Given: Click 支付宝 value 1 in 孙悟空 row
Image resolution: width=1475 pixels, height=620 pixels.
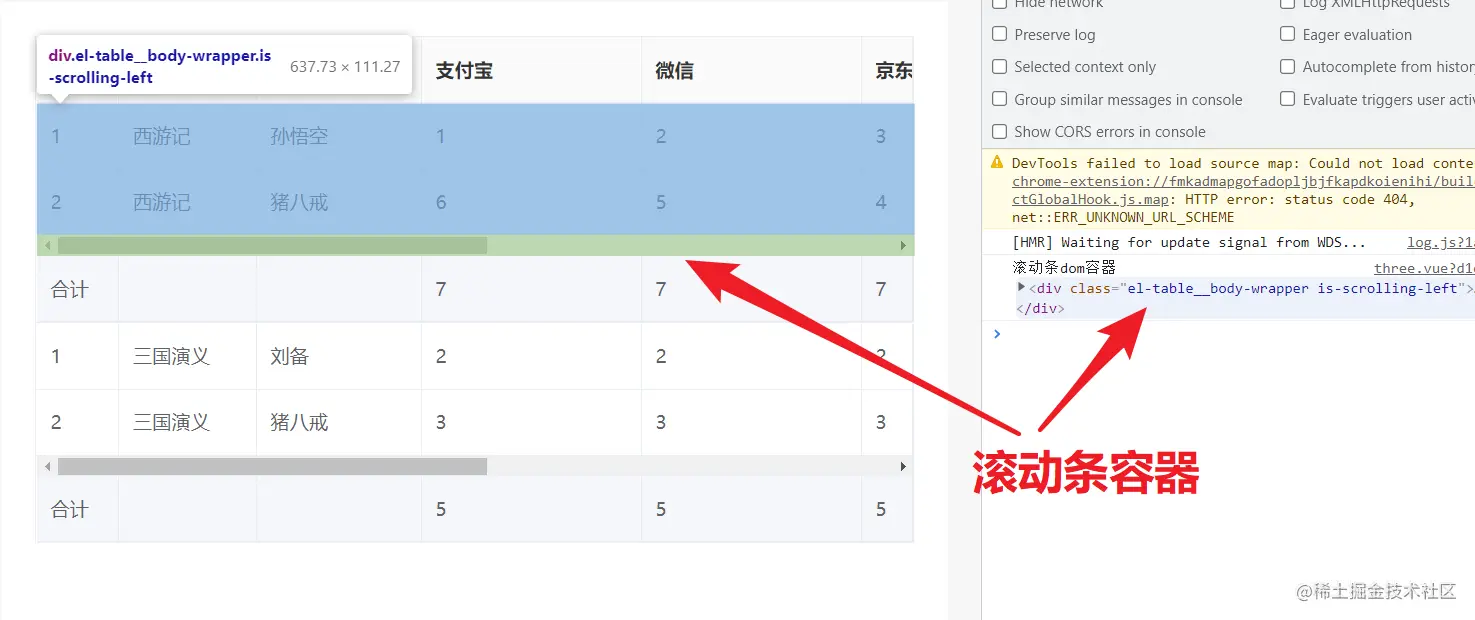Looking at the screenshot, I should tap(441, 136).
